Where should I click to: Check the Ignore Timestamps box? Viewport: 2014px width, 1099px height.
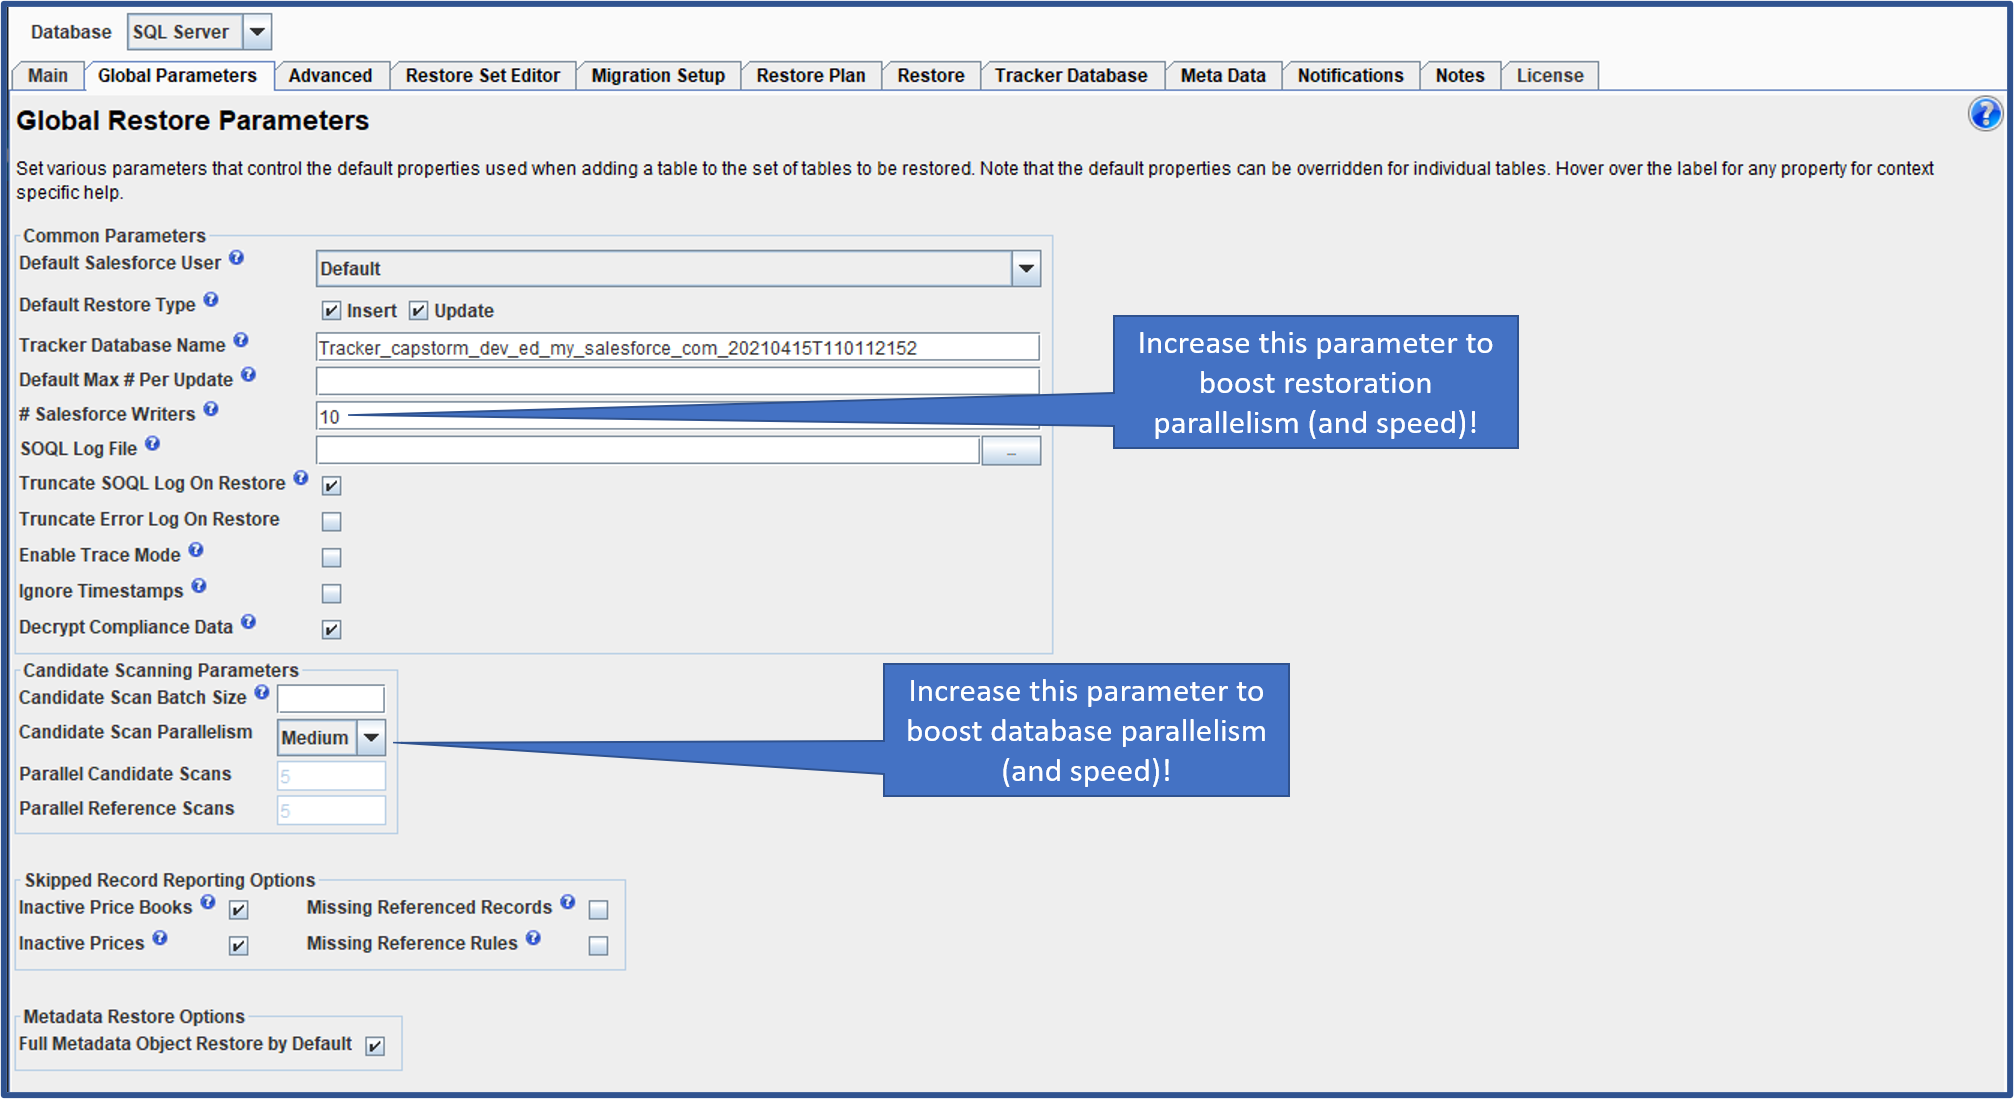coord(331,594)
